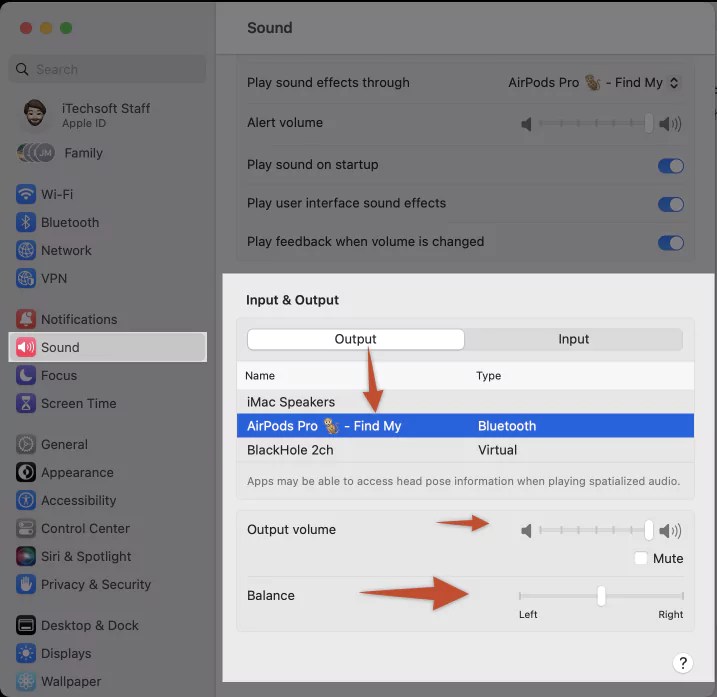717x697 pixels.
Task: Click the search magnifier icon
Action: click(22, 69)
